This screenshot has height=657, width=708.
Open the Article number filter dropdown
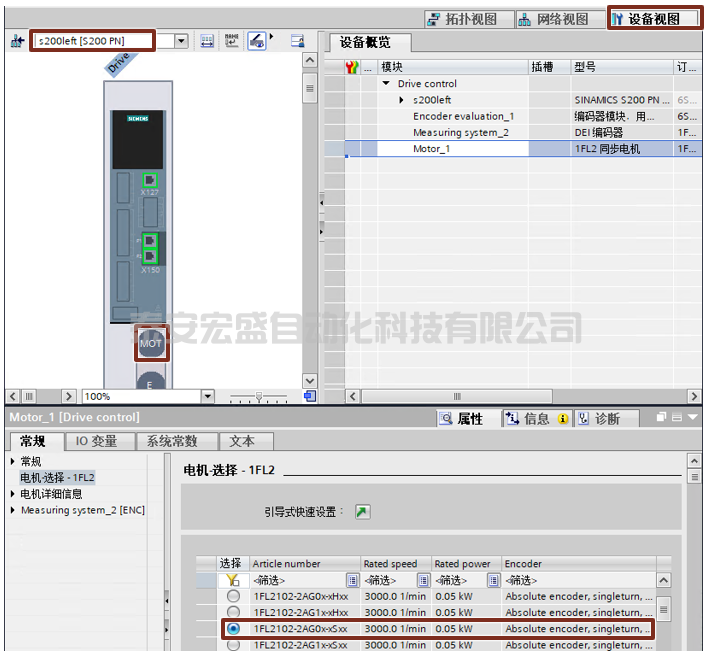tap(352, 580)
